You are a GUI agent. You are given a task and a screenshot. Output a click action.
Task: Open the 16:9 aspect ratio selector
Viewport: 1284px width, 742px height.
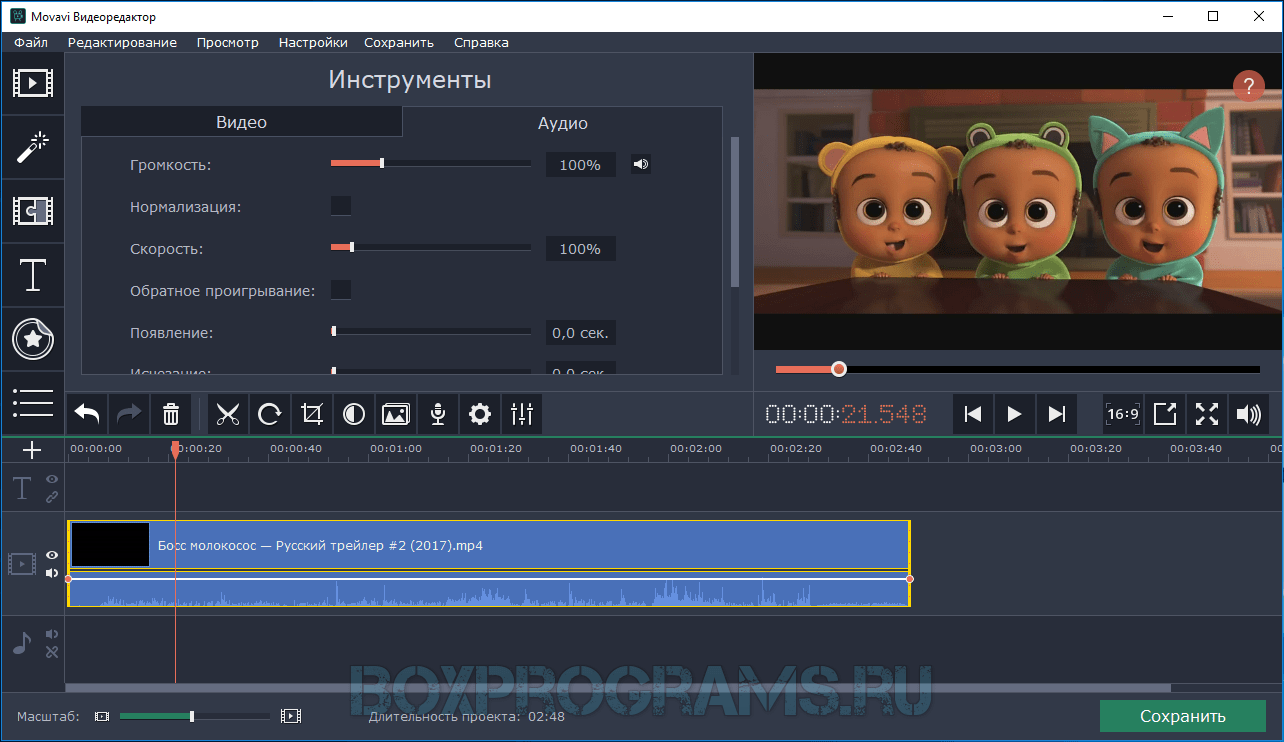click(1123, 413)
